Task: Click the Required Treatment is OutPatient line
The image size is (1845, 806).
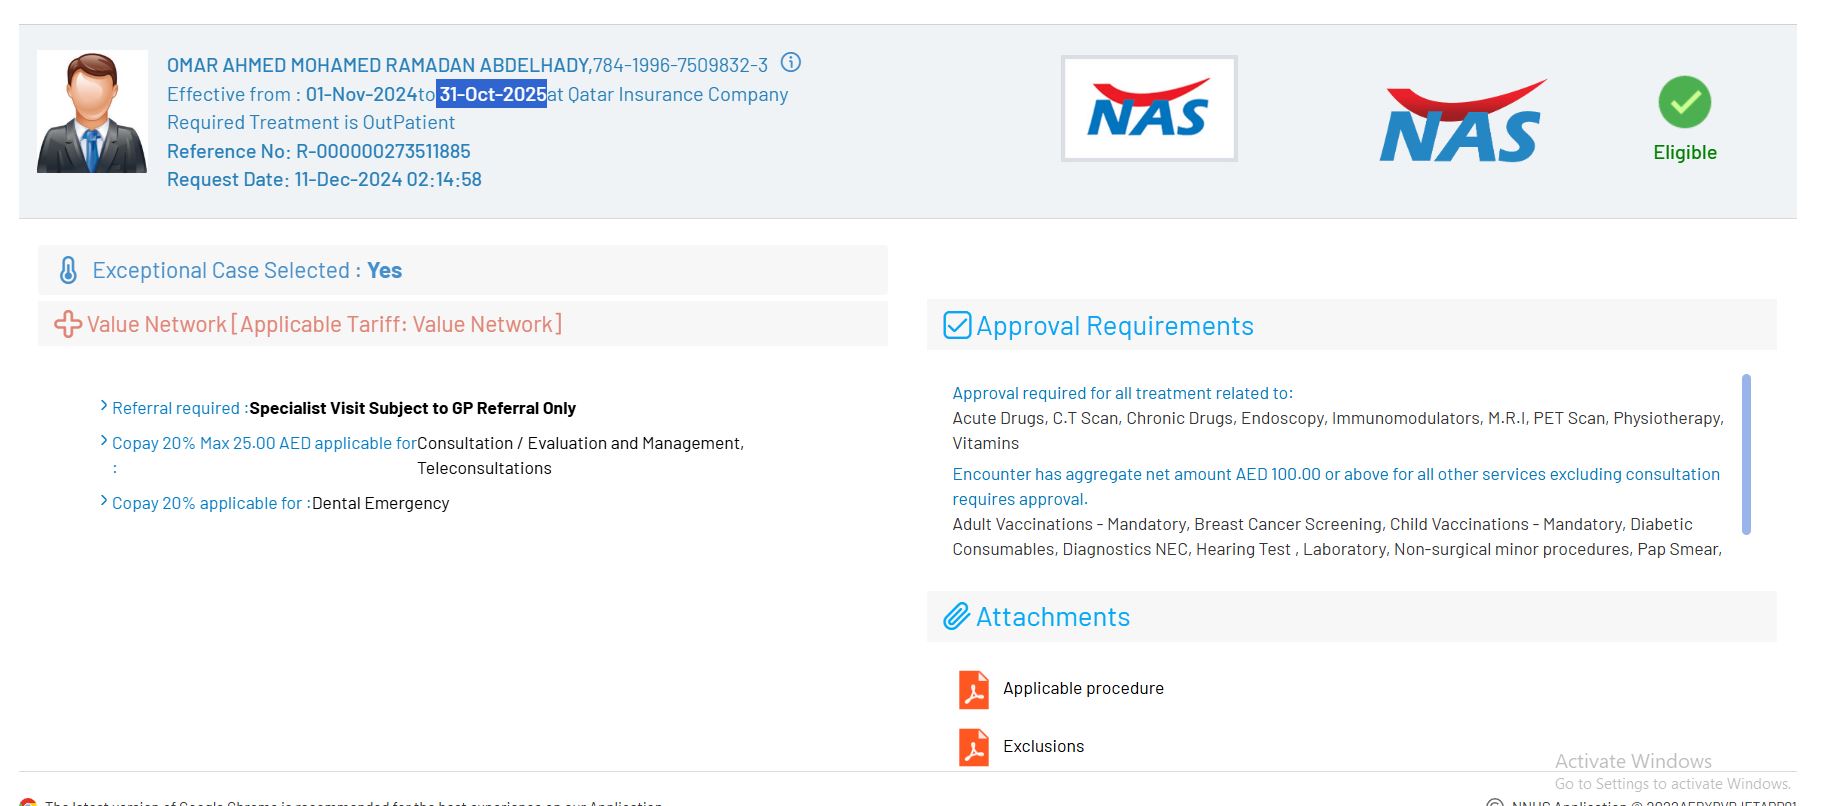Action: click(x=311, y=122)
